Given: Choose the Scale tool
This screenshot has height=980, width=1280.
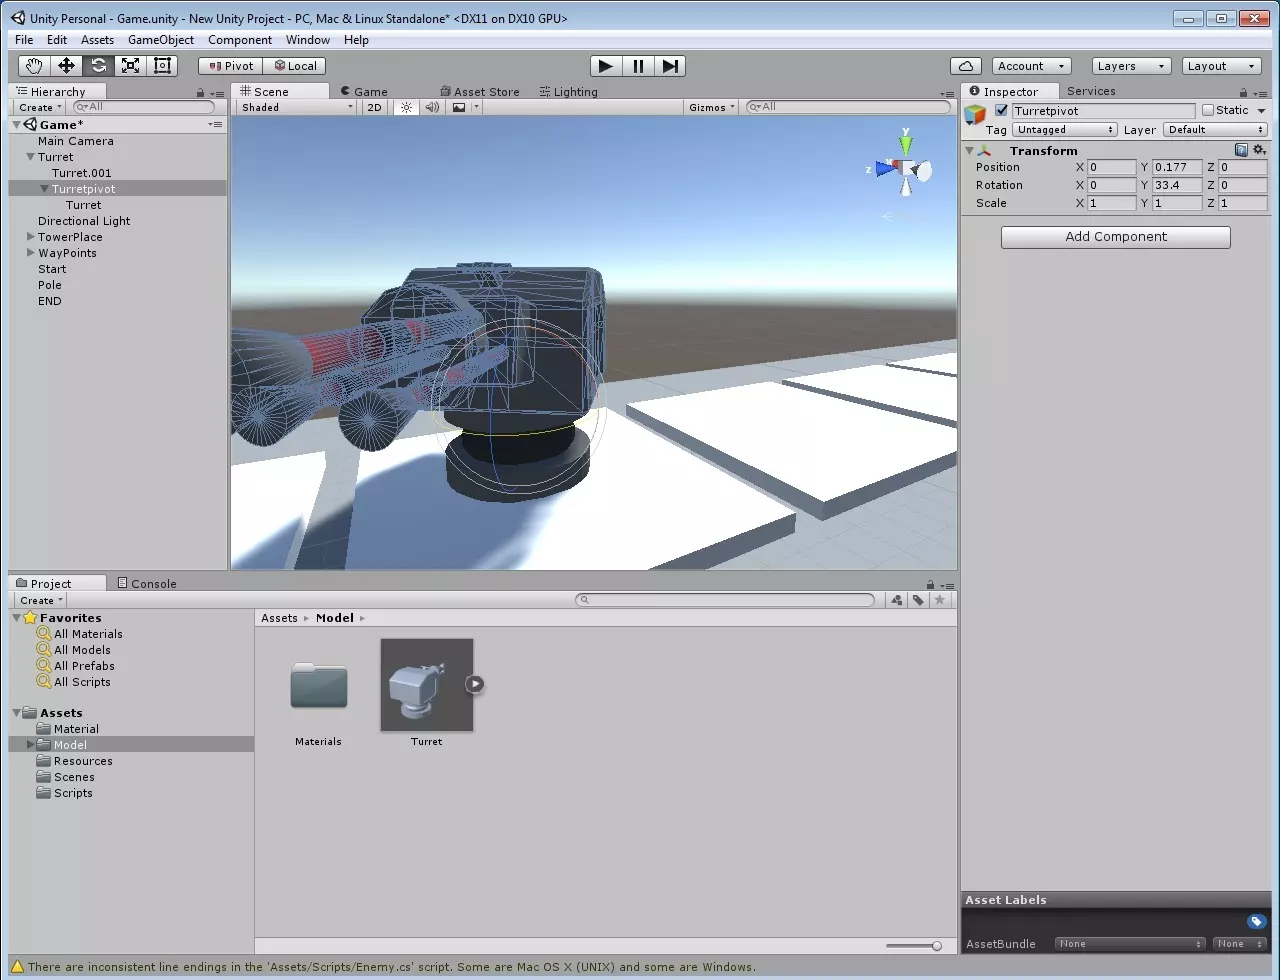Looking at the screenshot, I should pos(130,66).
